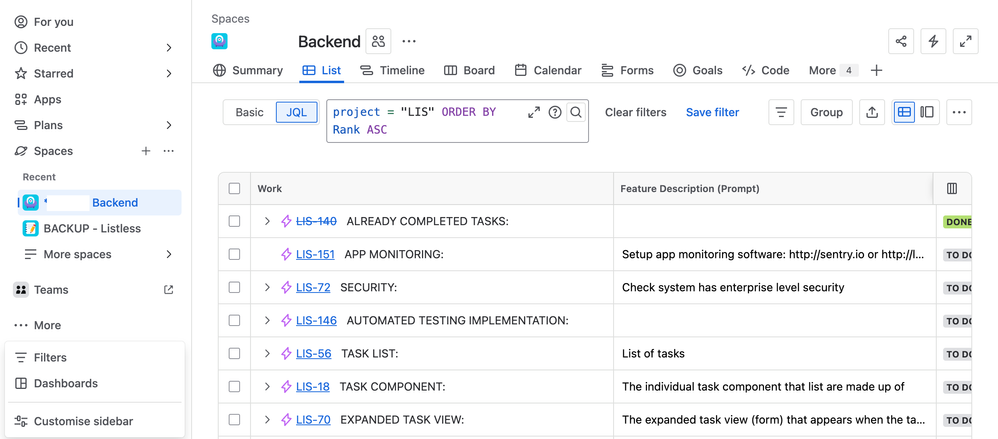The height and width of the screenshot is (439, 998).
Task: Tick the checkbox for LIS-140
Action: click(234, 221)
